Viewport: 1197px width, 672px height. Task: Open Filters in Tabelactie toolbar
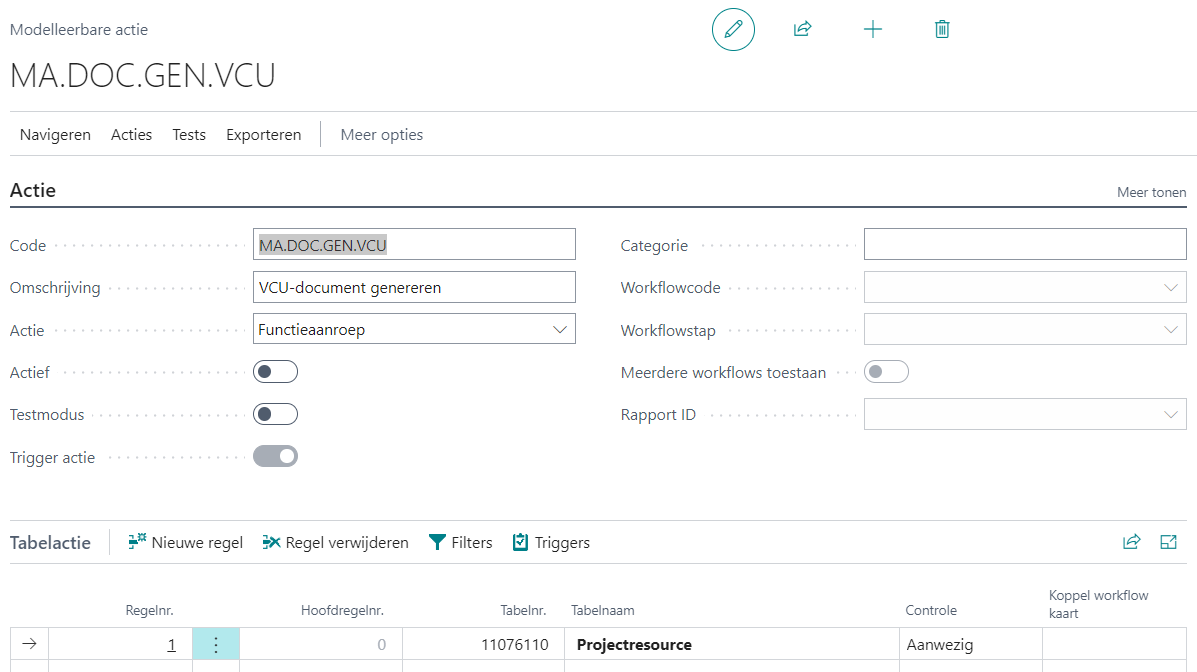click(460, 542)
